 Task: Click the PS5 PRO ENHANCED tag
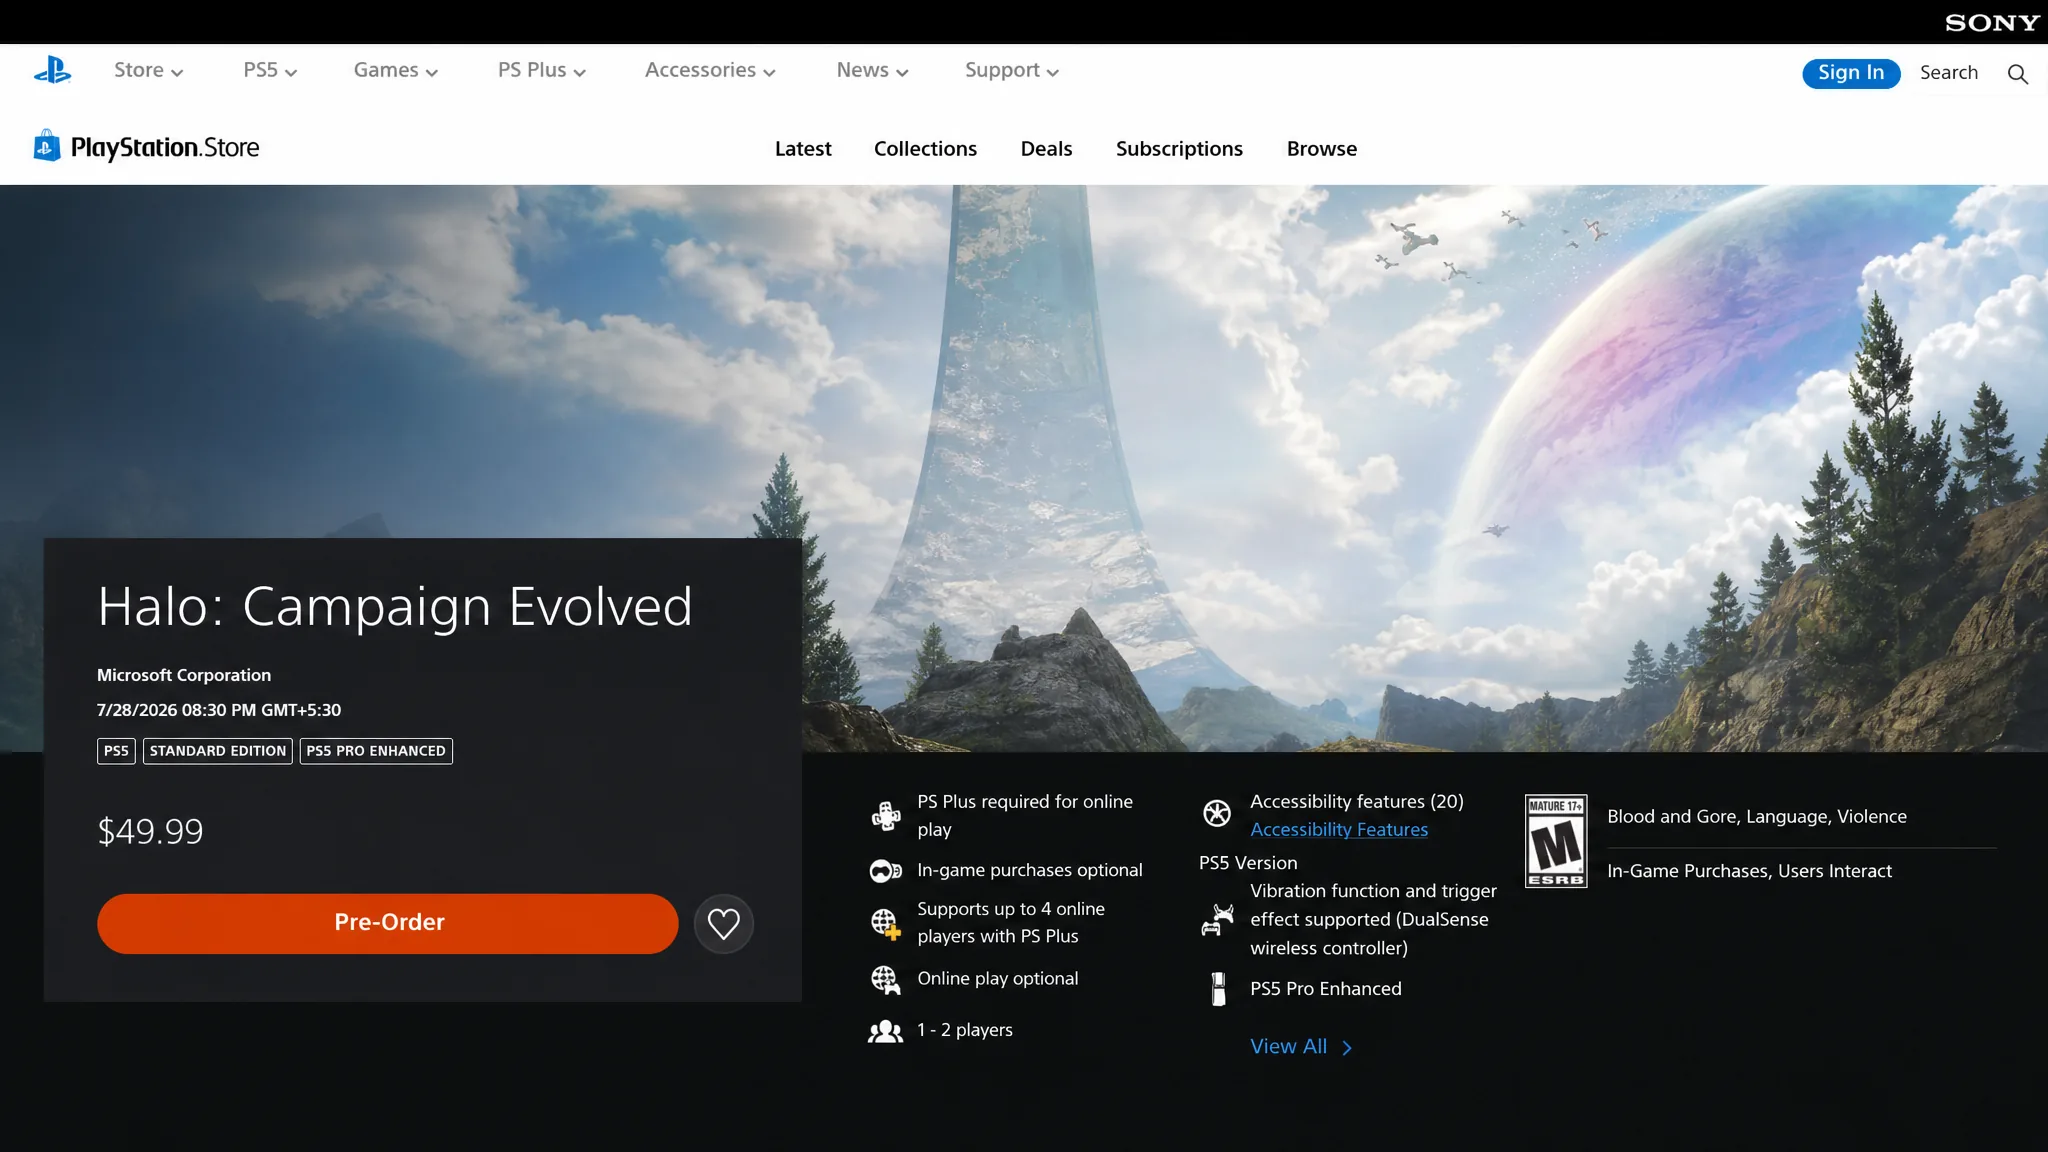tap(376, 751)
